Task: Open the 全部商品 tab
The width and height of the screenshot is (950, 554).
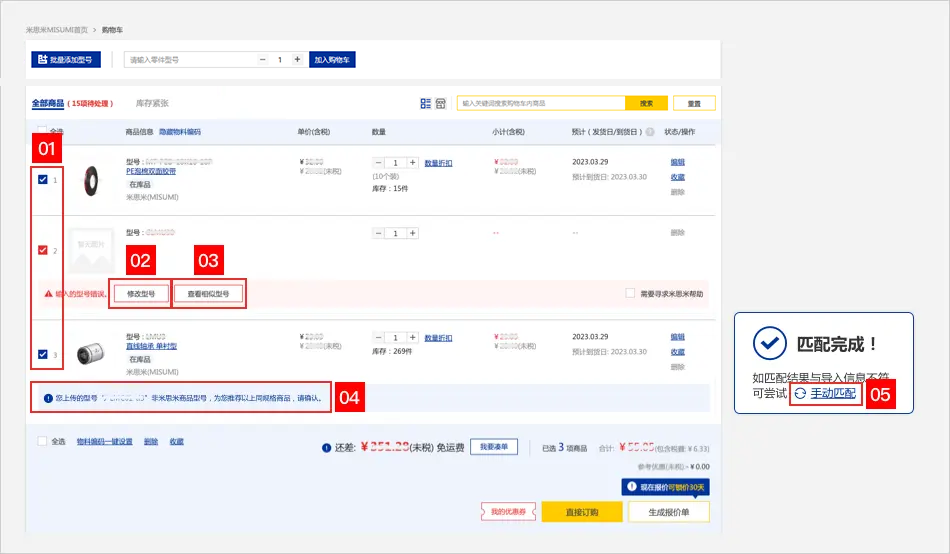Action: [47, 103]
